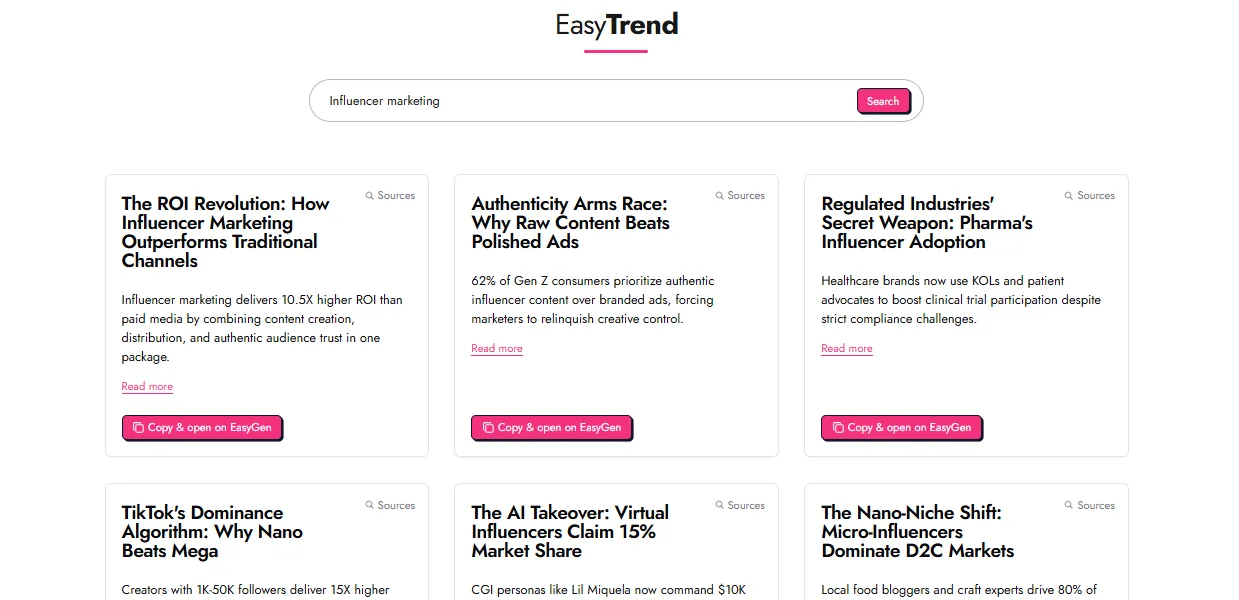Click the copy icon on ROI Revolution card button
Image resolution: width=1239 pixels, height=600 pixels.
pos(138,427)
